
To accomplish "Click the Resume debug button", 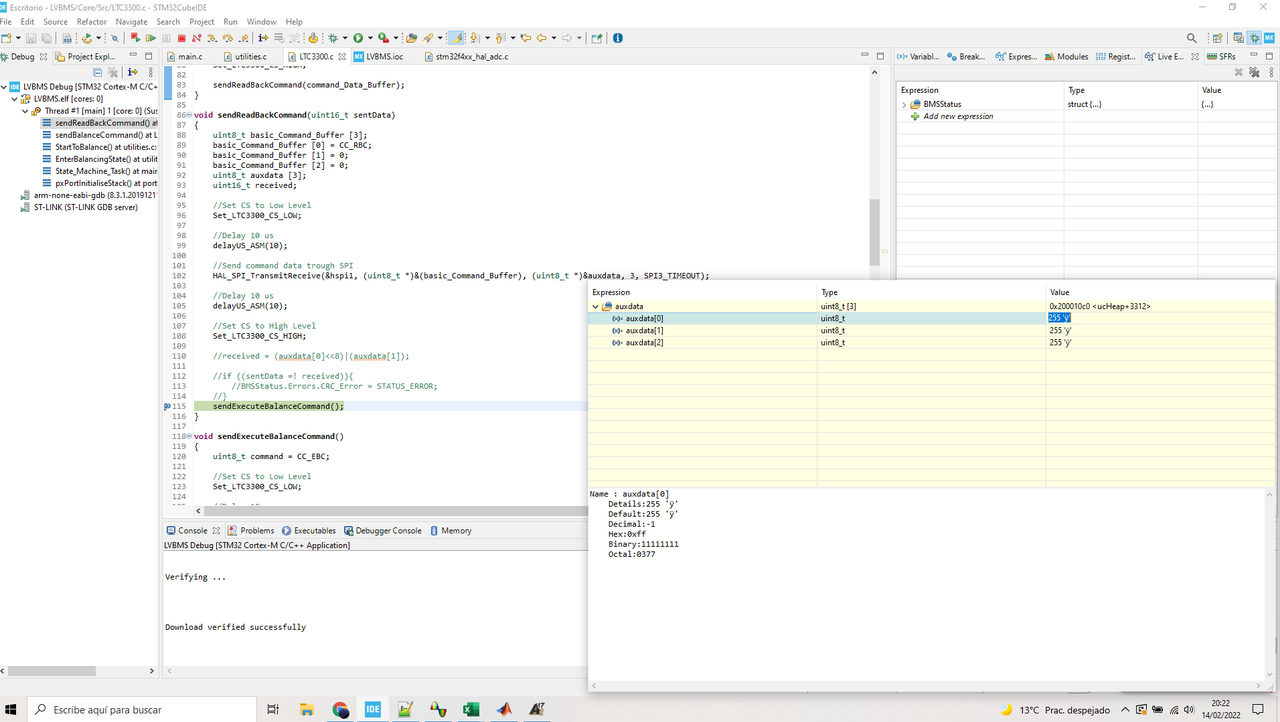I will point(150,38).
